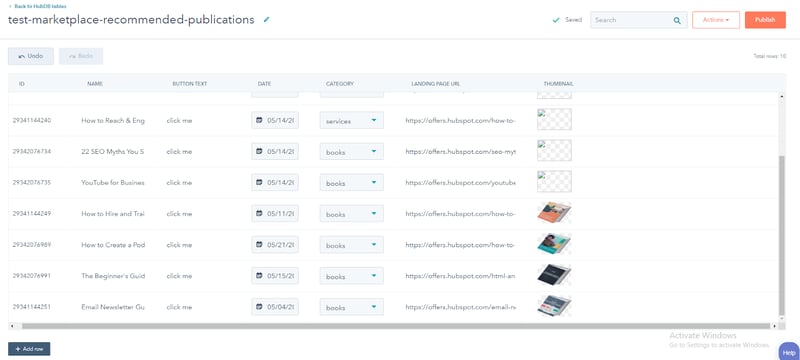
Task: Click thumbnail for Beginner's Guide row
Action: 554,275
